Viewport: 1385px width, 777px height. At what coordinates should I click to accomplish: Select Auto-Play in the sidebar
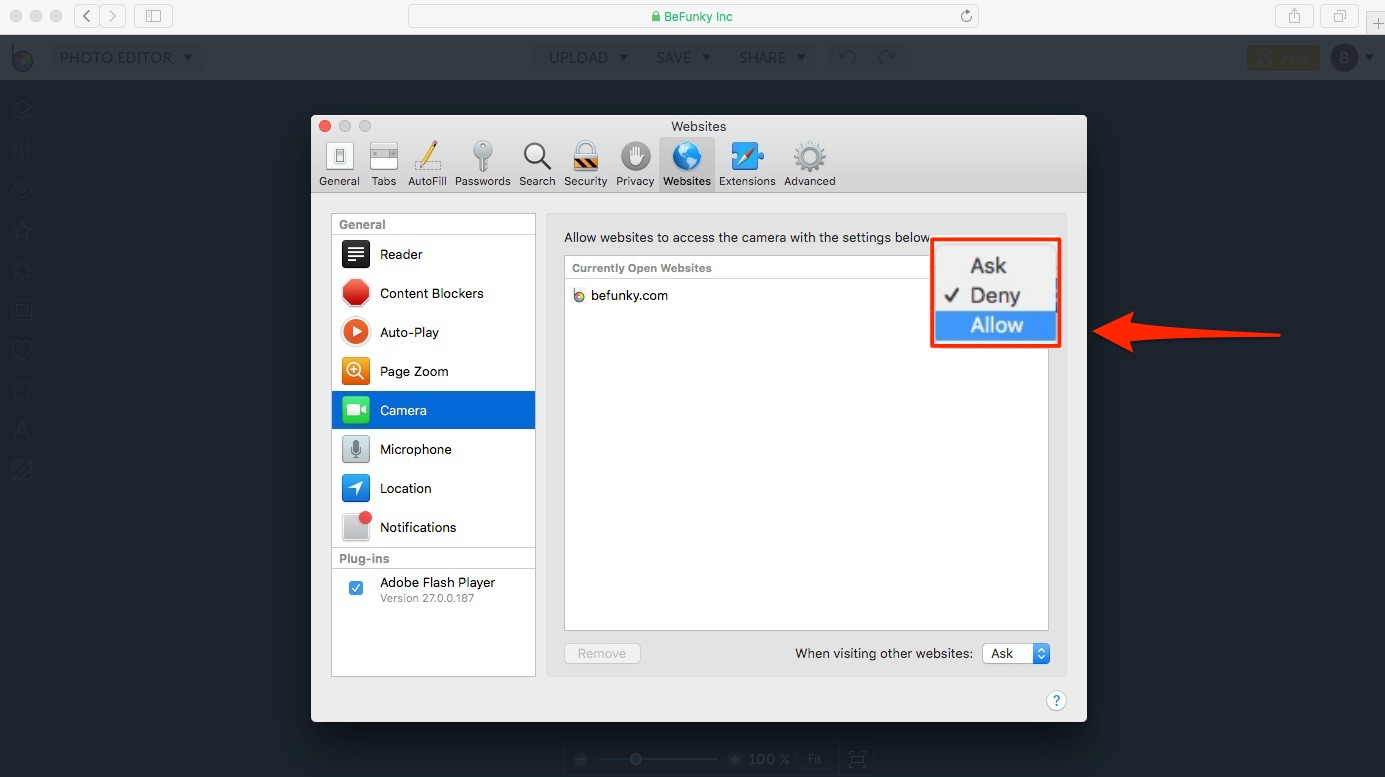[x=434, y=332]
